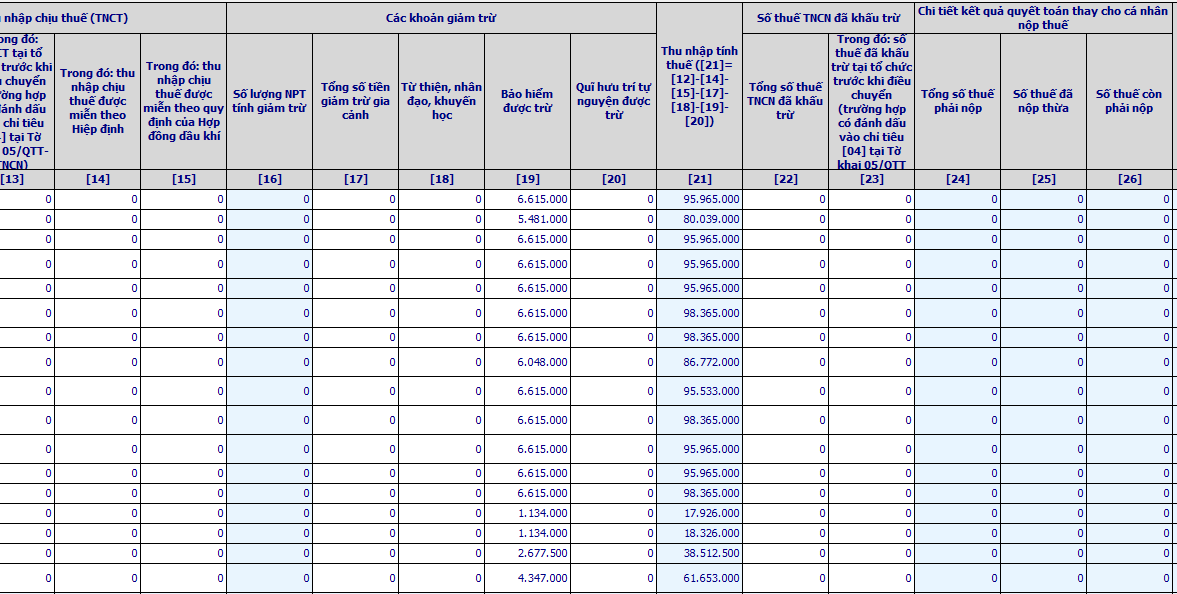The image size is (1177, 594).
Task: Select the 'Số lượng NPT tính giảm trừ' header
Action: click(269, 101)
